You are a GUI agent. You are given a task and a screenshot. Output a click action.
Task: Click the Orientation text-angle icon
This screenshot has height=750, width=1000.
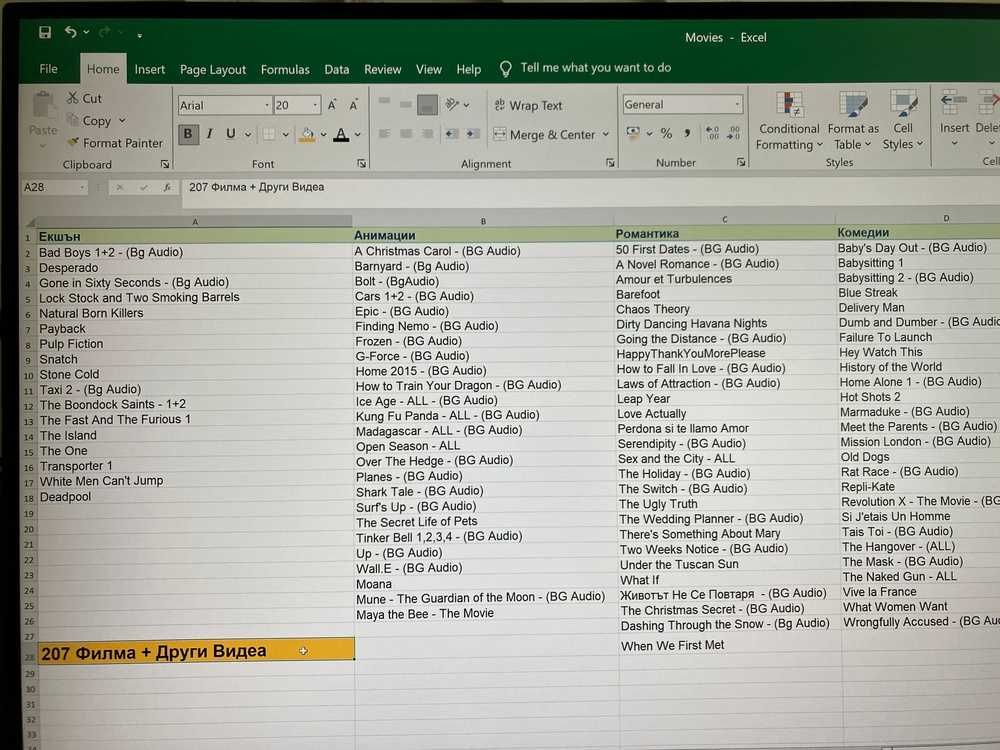[453, 104]
